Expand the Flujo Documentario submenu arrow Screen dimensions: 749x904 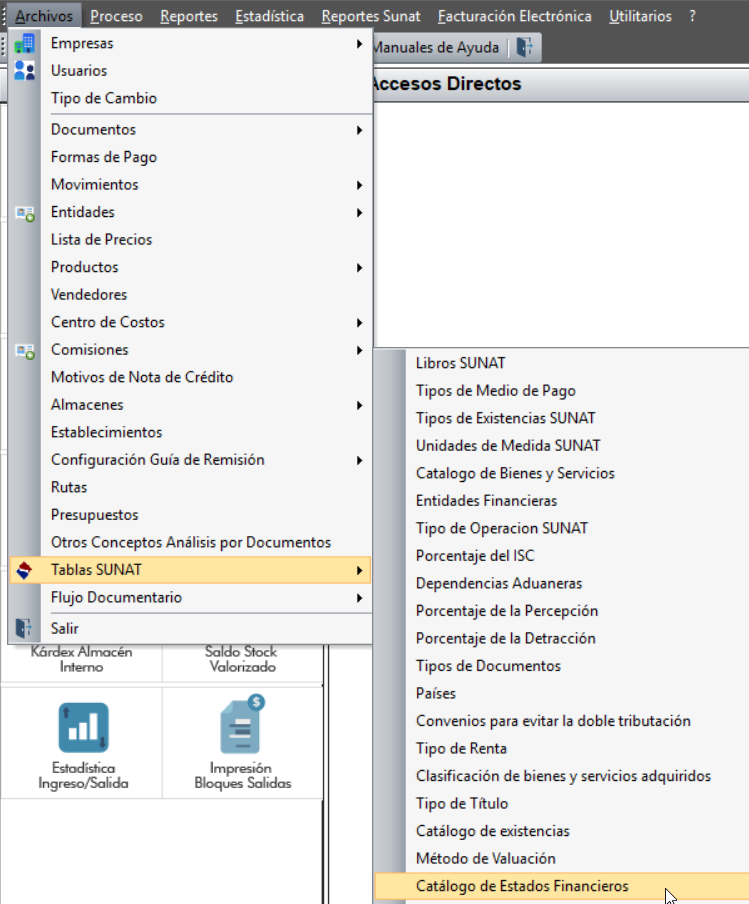pyautogui.click(x=359, y=598)
